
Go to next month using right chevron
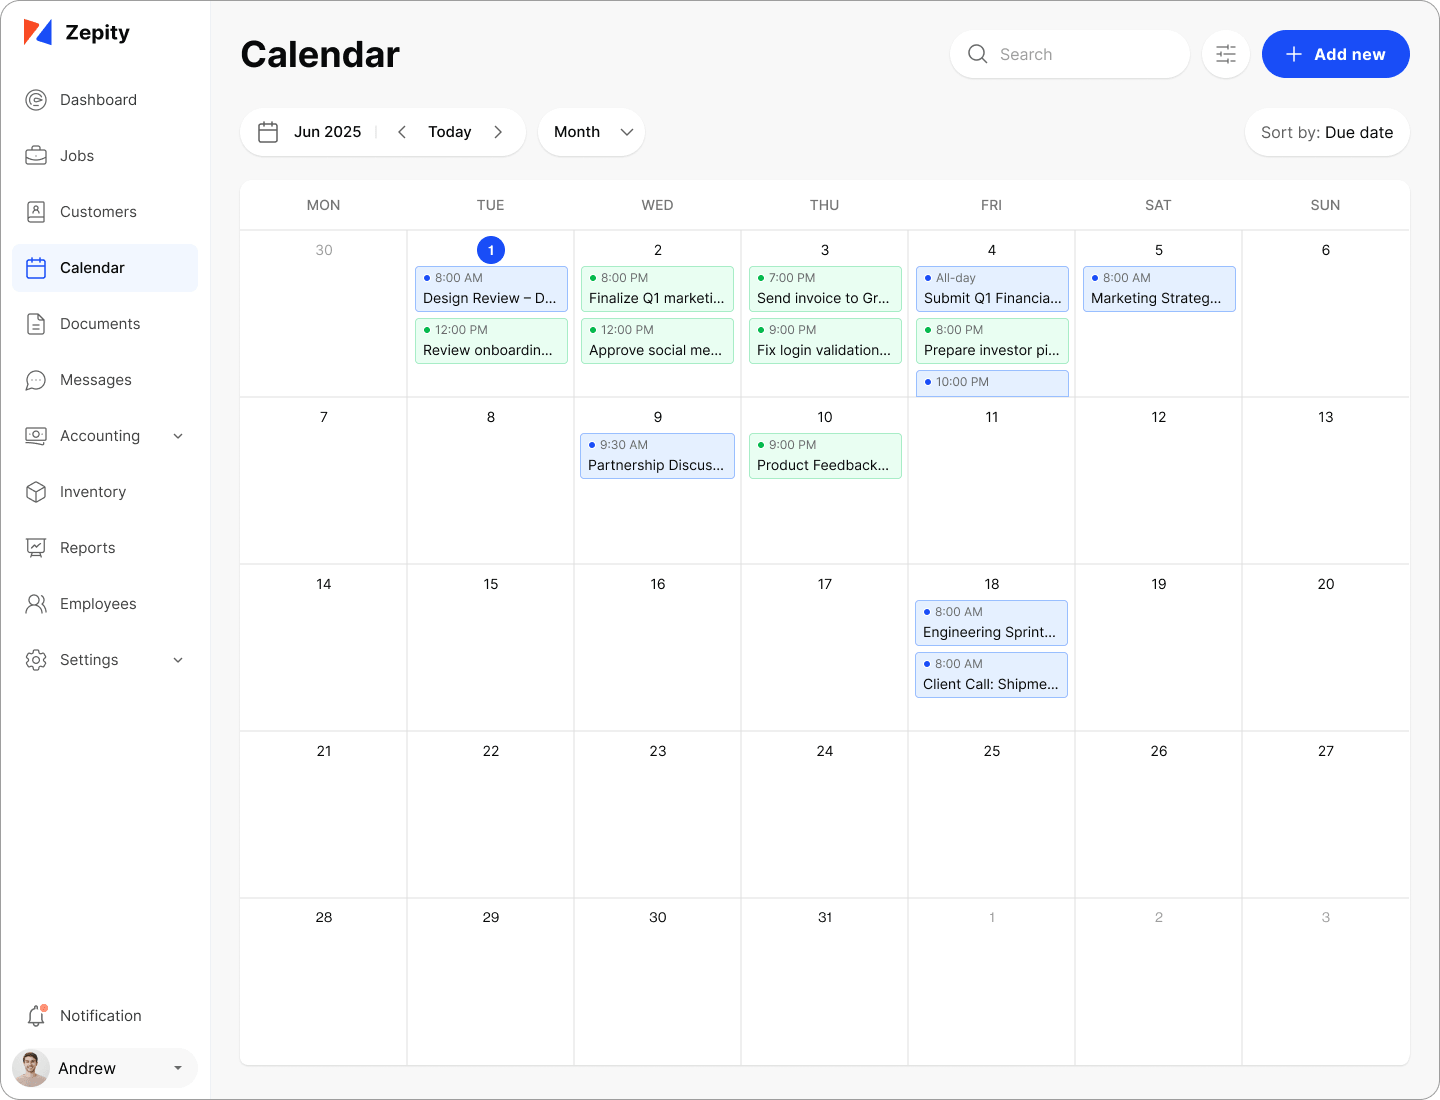pos(498,132)
